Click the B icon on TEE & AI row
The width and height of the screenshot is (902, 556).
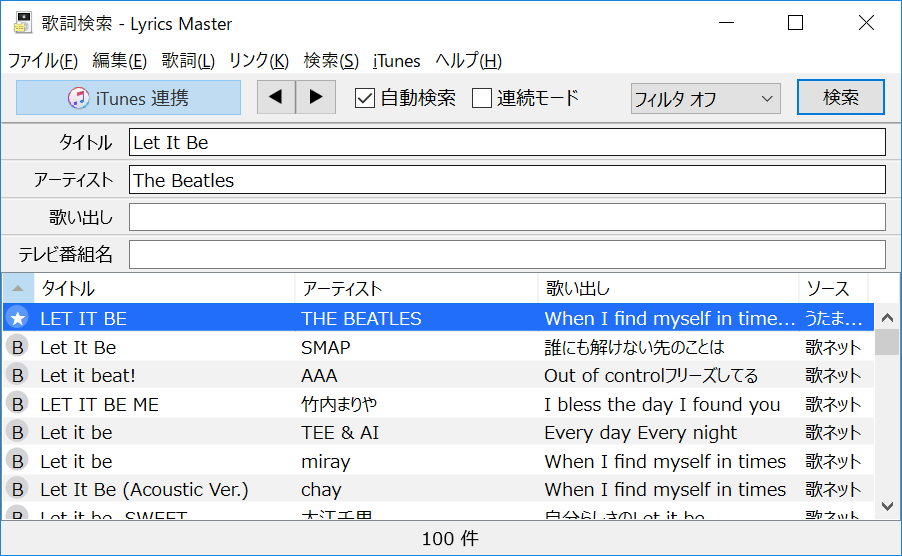[18, 432]
